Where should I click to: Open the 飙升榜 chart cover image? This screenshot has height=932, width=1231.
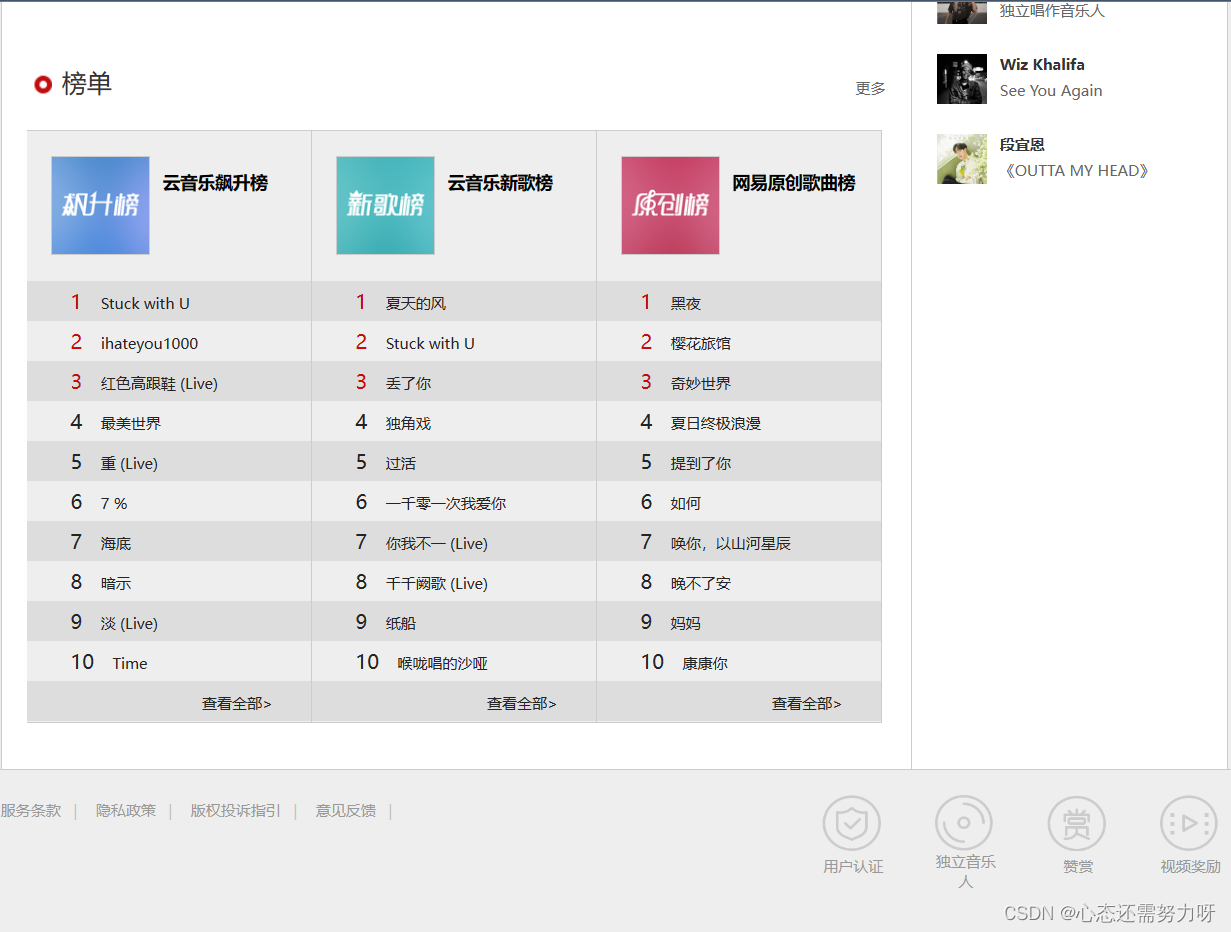pos(100,205)
